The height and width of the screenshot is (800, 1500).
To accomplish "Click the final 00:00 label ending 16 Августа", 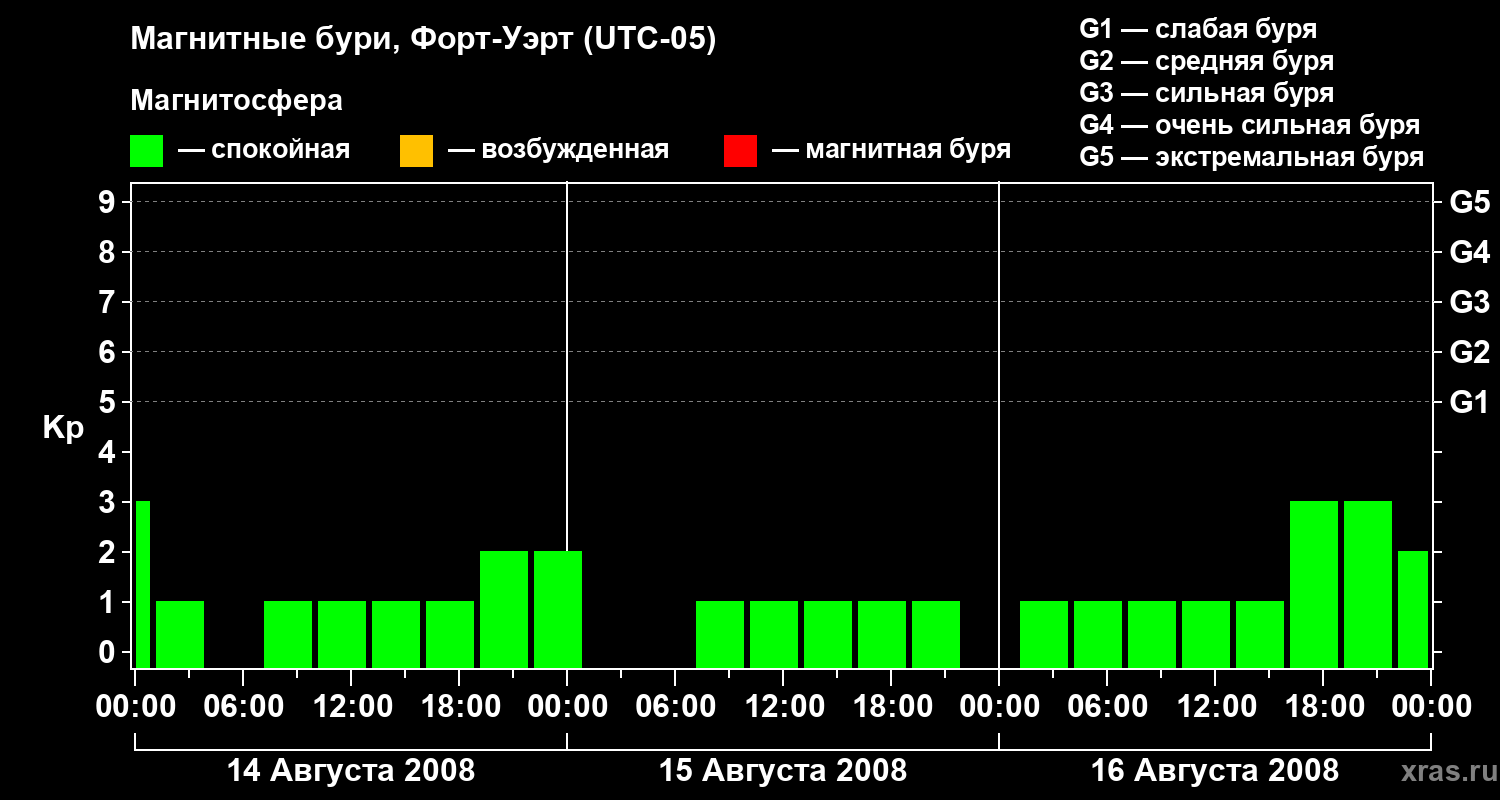I will pyautogui.click(x=1431, y=707).
